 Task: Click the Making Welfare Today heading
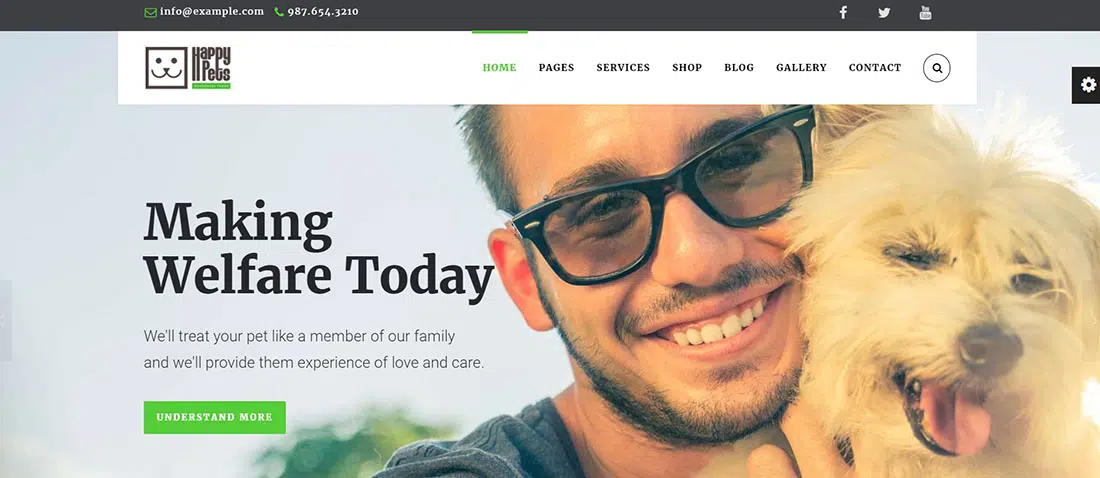click(x=319, y=248)
